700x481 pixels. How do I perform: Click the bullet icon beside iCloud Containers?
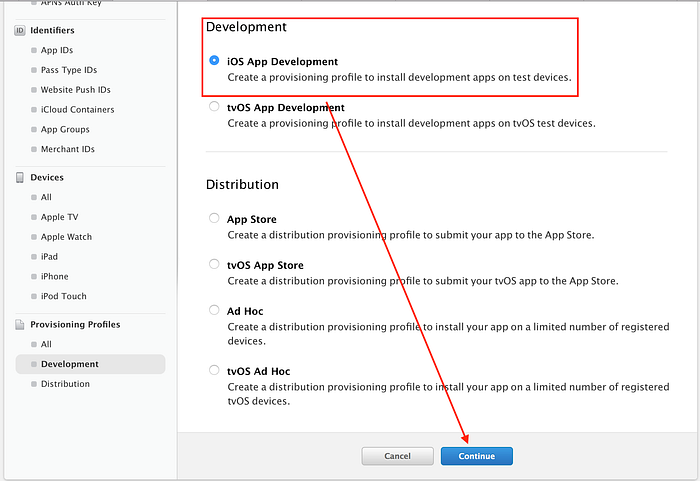click(x=34, y=109)
